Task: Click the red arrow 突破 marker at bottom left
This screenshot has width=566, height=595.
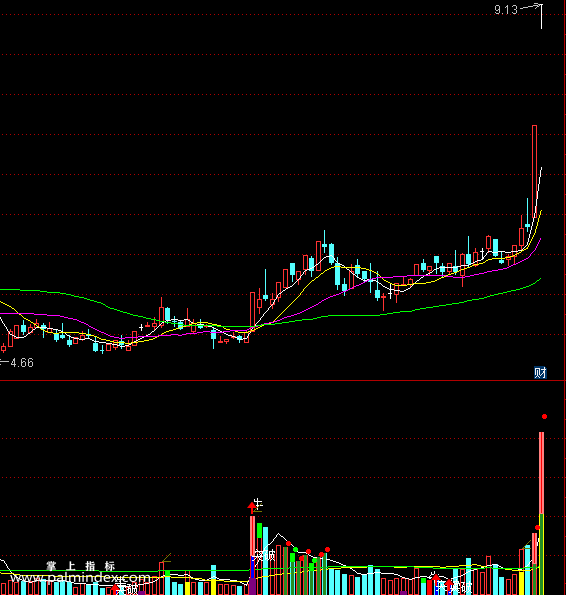Action: (115, 589)
